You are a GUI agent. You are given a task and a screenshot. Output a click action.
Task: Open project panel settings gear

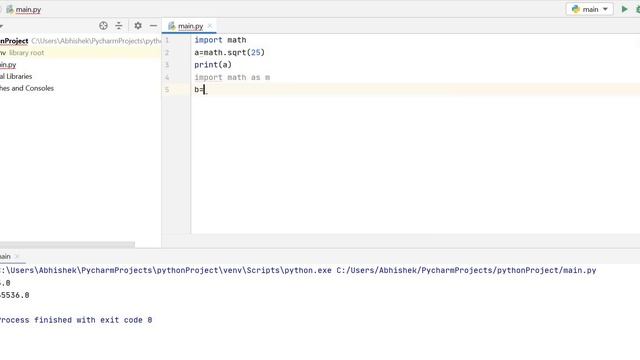[138, 26]
